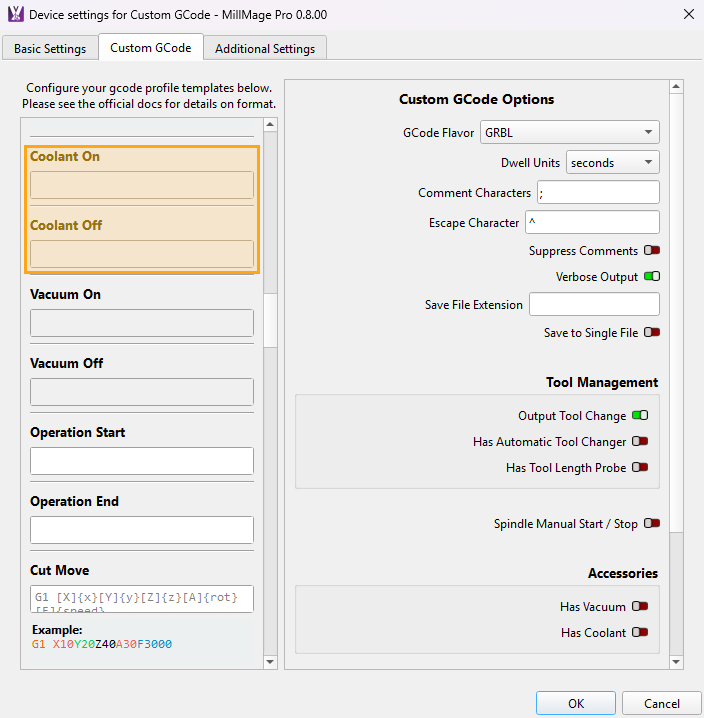The image size is (704, 718).
Task: Disable Verbose Output toggle
Action: 652,277
